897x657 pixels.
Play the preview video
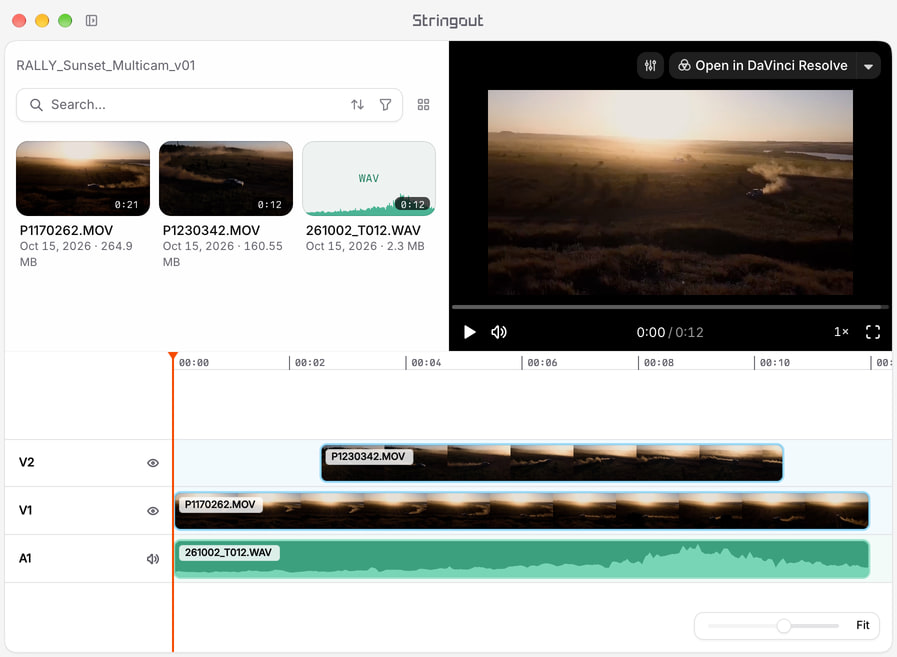tap(470, 332)
